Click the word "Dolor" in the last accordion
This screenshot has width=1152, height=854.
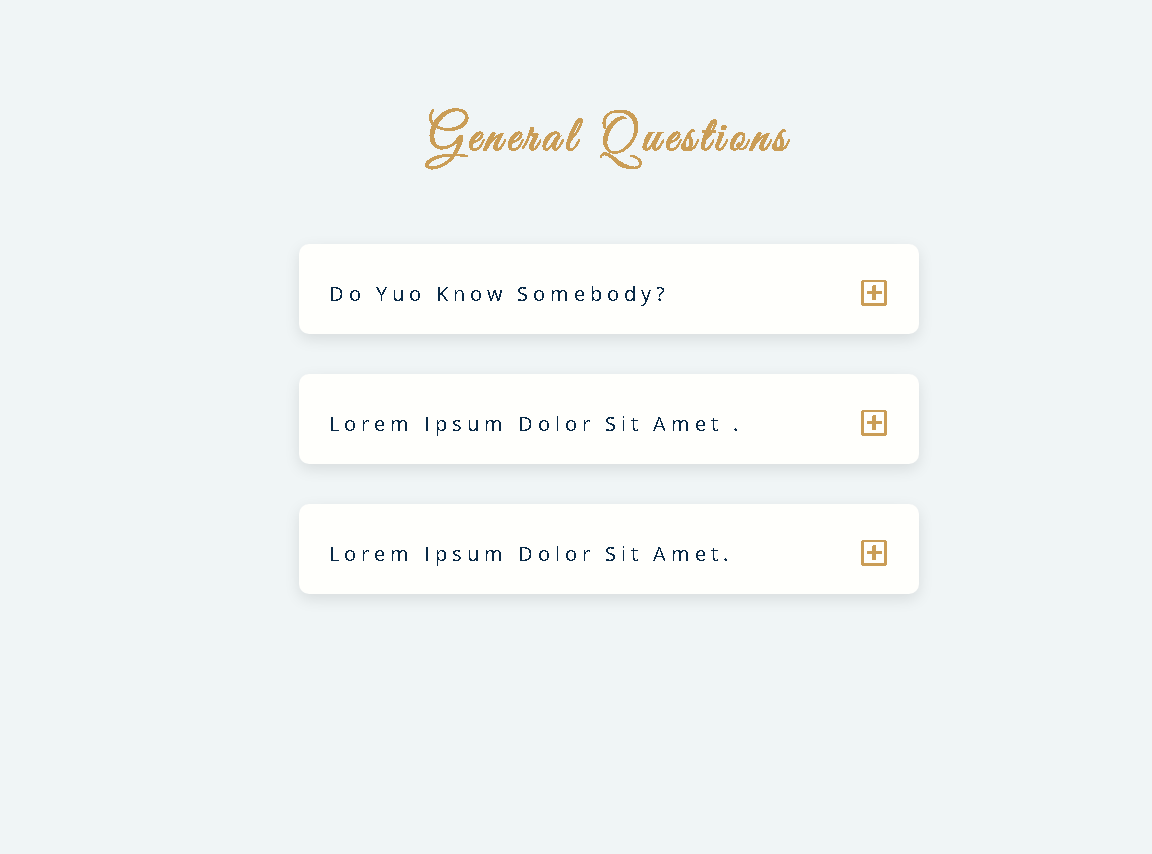pos(555,554)
